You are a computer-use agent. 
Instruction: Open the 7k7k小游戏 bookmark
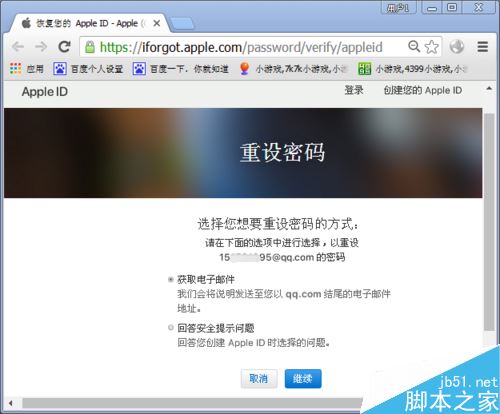(293, 69)
